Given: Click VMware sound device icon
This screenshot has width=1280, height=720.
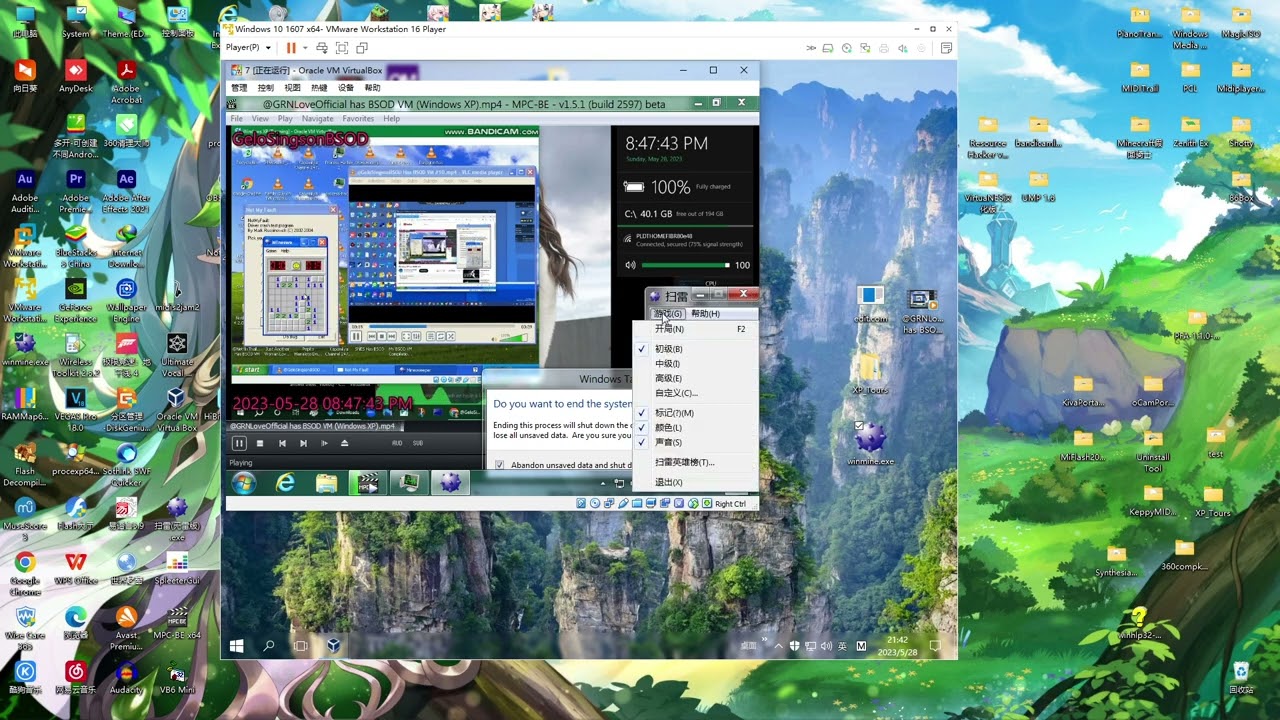Looking at the screenshot, I should click(903, 48).
